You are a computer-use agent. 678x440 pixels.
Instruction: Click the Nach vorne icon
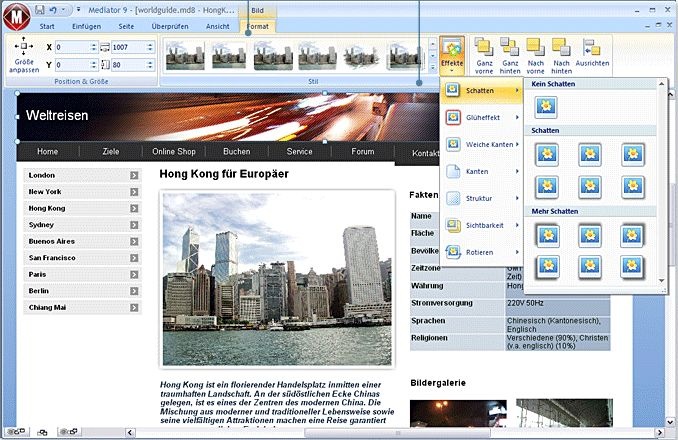[x=535, y=55]
